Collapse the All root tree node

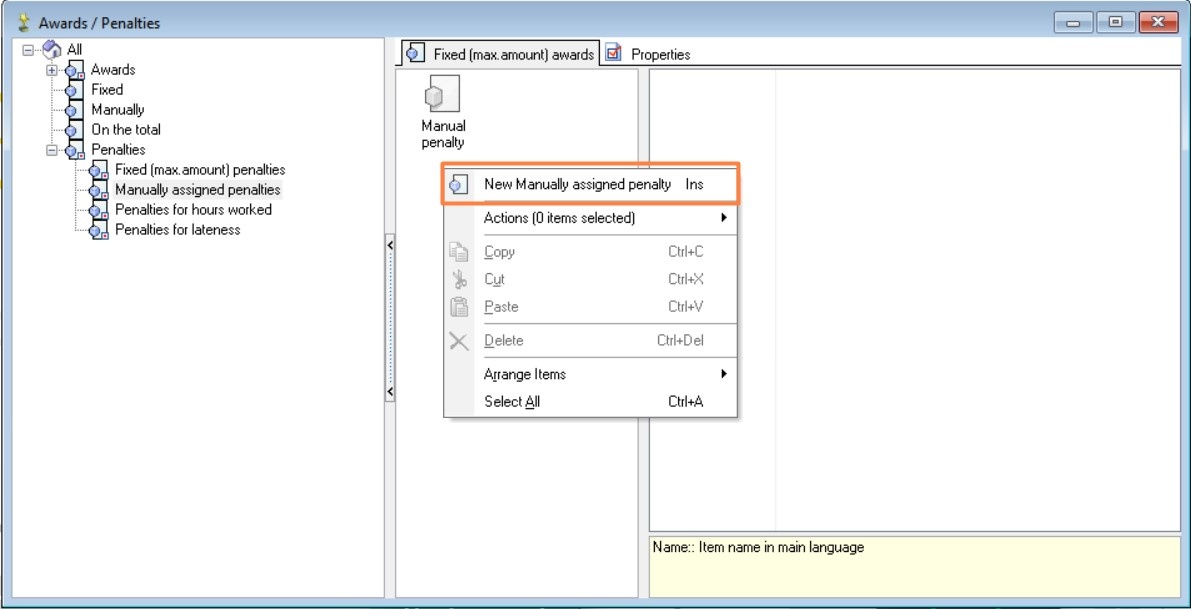(x=29, y=50)
